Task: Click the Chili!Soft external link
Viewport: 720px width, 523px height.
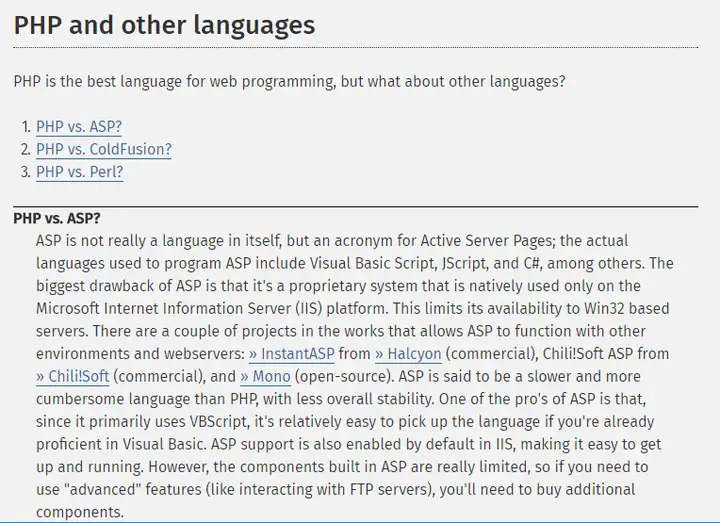Action: pyautogui.click(x=73, y=376)
